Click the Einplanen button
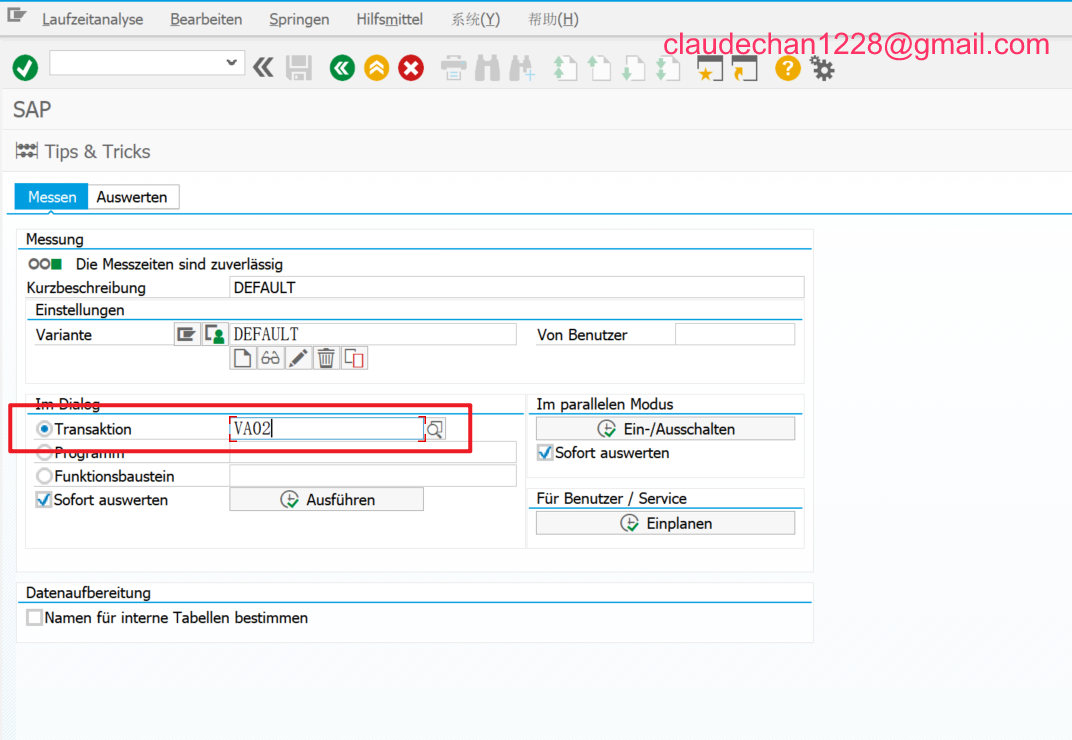 (665, 523)
